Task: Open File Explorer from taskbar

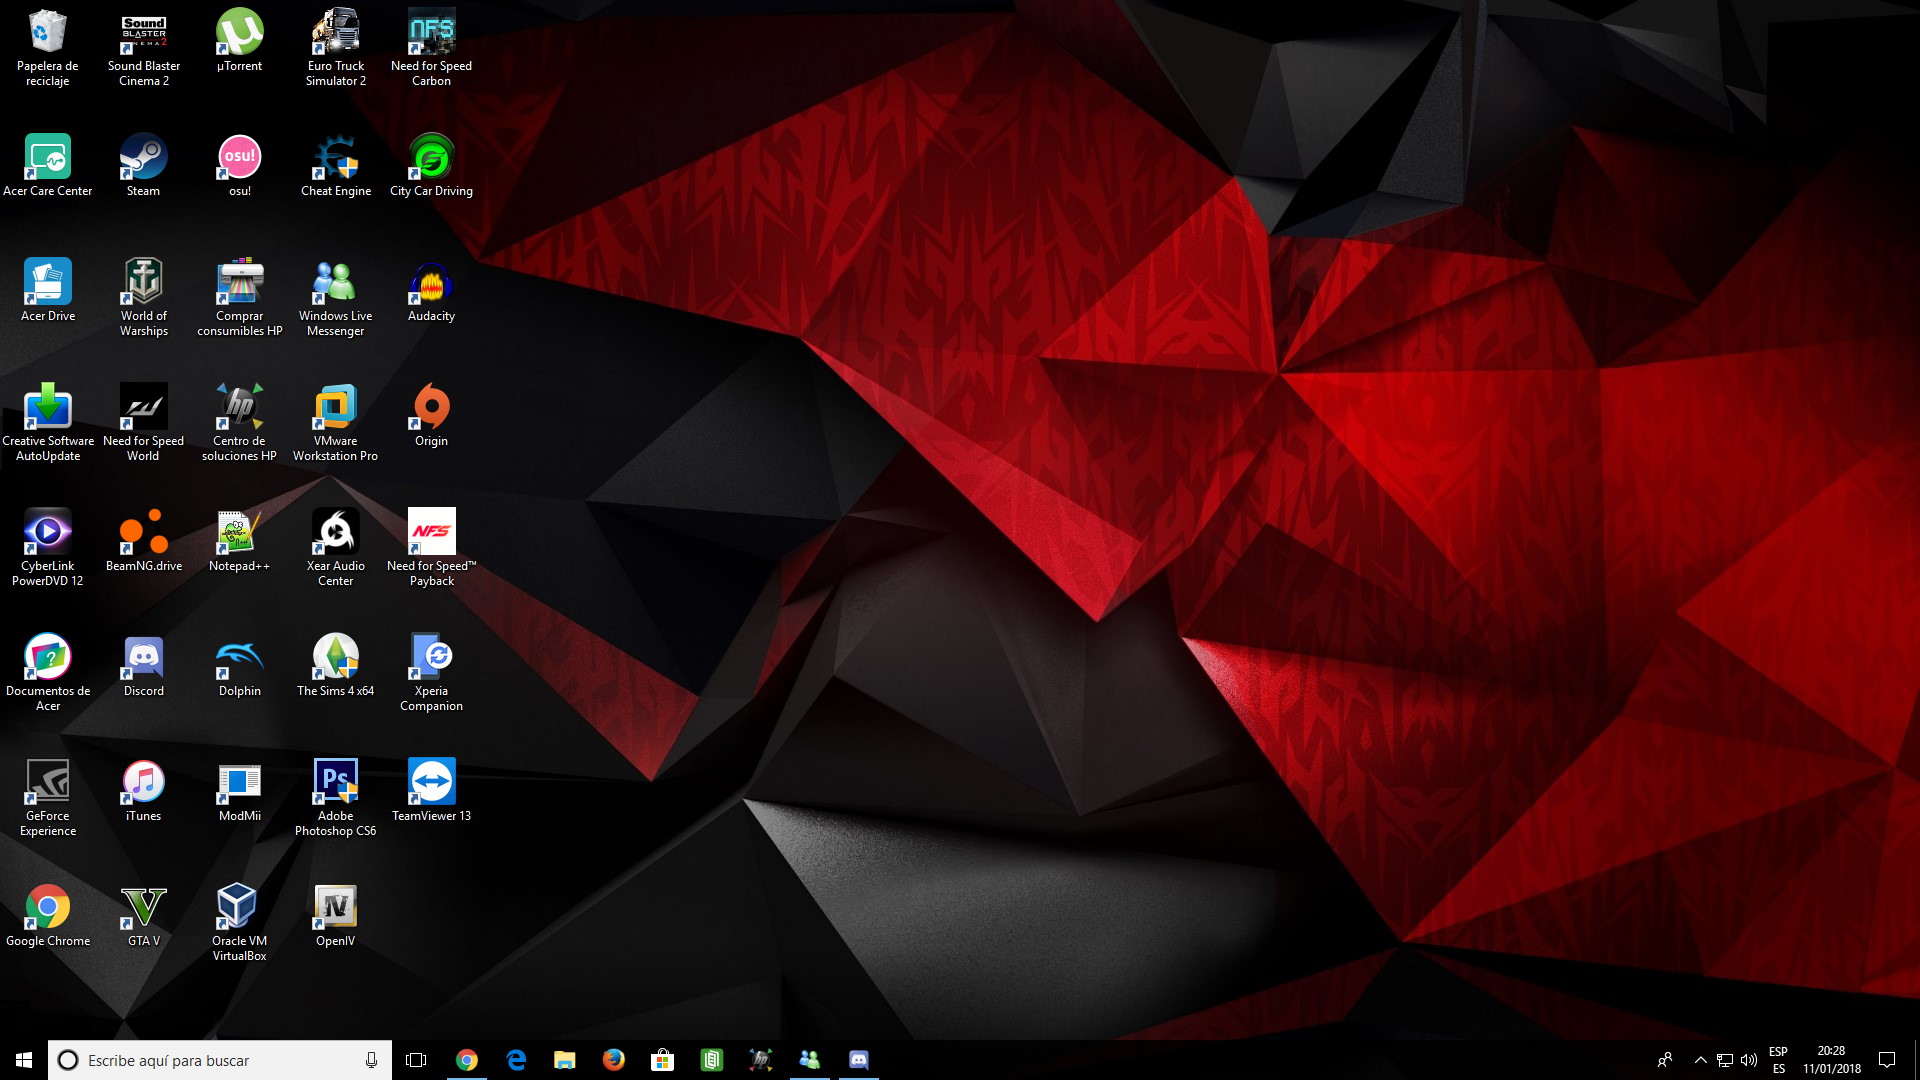Action: [x=564, y=1060]
